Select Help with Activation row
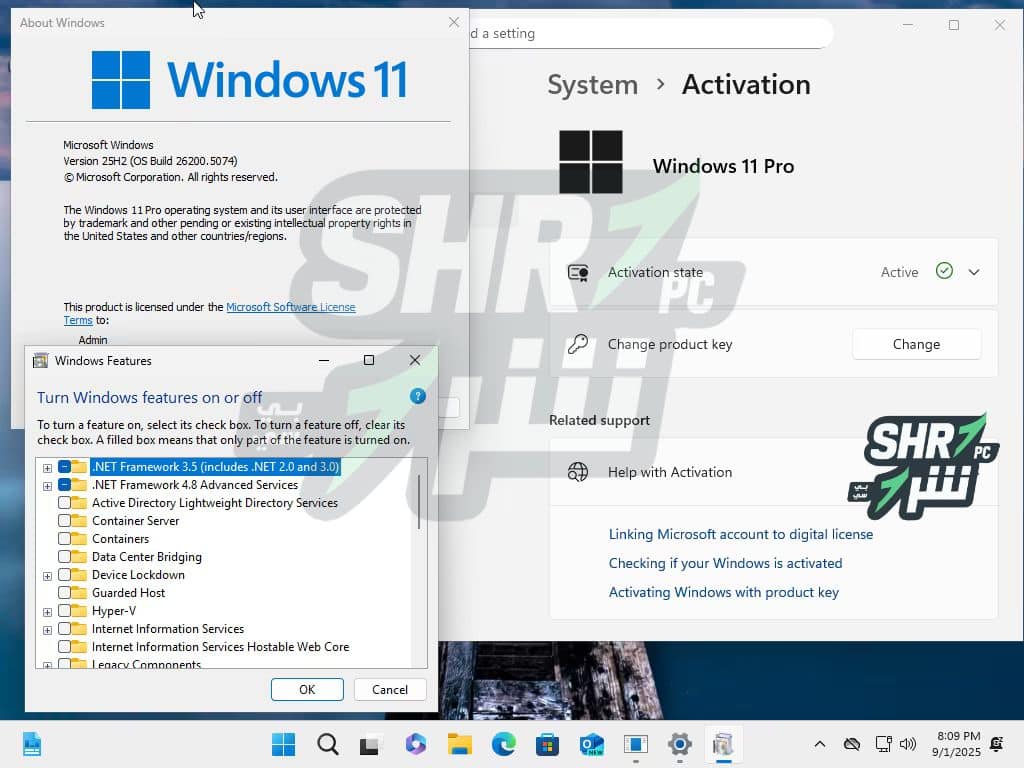Screen dimensions: 1024x768 tap(773, 472)
